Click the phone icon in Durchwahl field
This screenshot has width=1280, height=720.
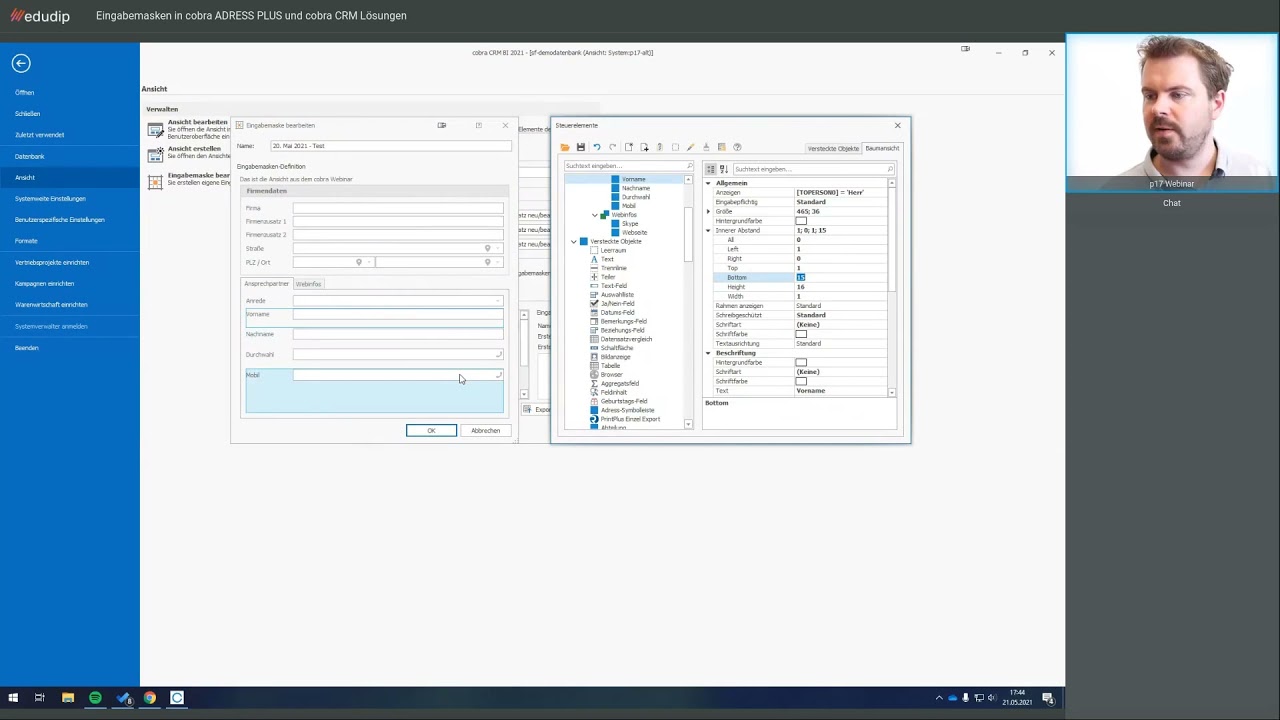point(498,354)
